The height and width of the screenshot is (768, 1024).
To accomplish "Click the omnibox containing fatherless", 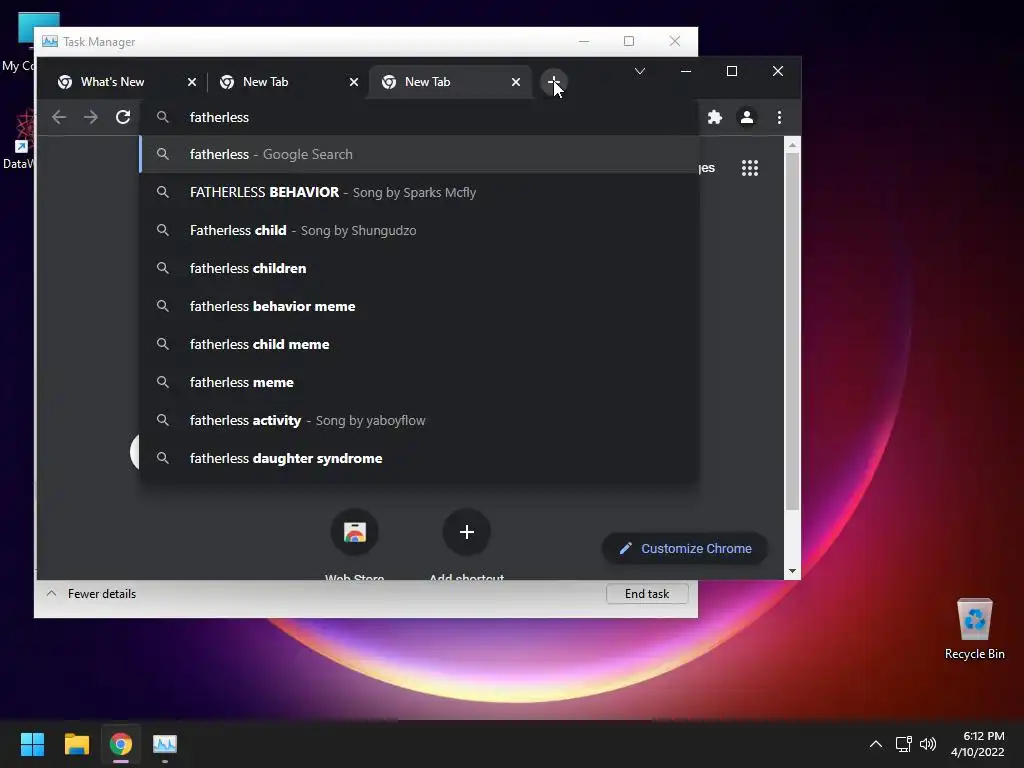I will 418,118.
